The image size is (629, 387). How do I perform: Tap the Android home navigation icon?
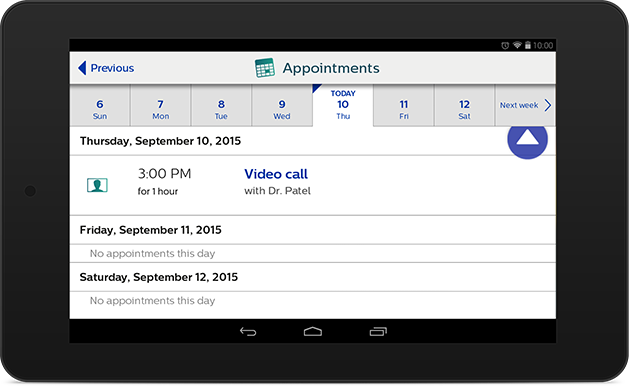click(313, 331)
